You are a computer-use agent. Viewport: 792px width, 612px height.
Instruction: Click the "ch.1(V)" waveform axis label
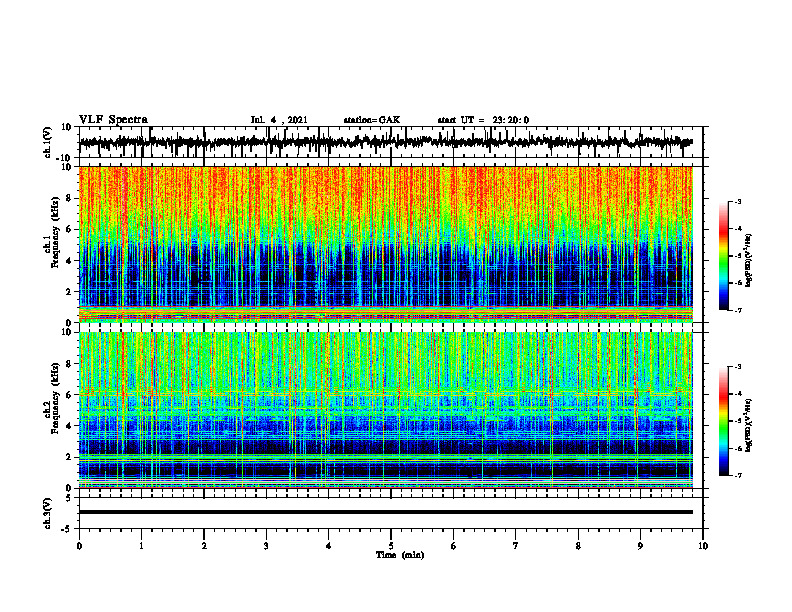pos(48,142)
